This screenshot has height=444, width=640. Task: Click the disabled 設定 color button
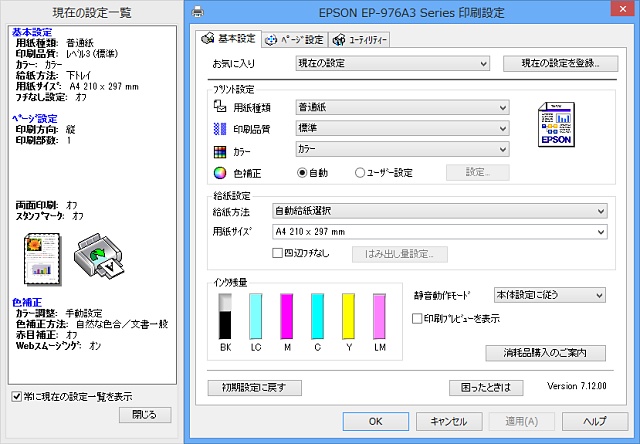pyautogui.click(x=478, y=172)
